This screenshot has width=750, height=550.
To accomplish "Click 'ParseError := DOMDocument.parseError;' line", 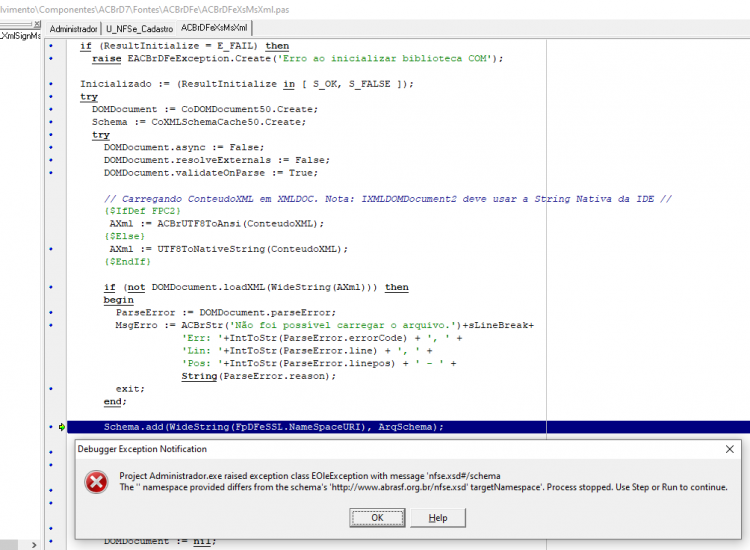I will click(226, 312).
